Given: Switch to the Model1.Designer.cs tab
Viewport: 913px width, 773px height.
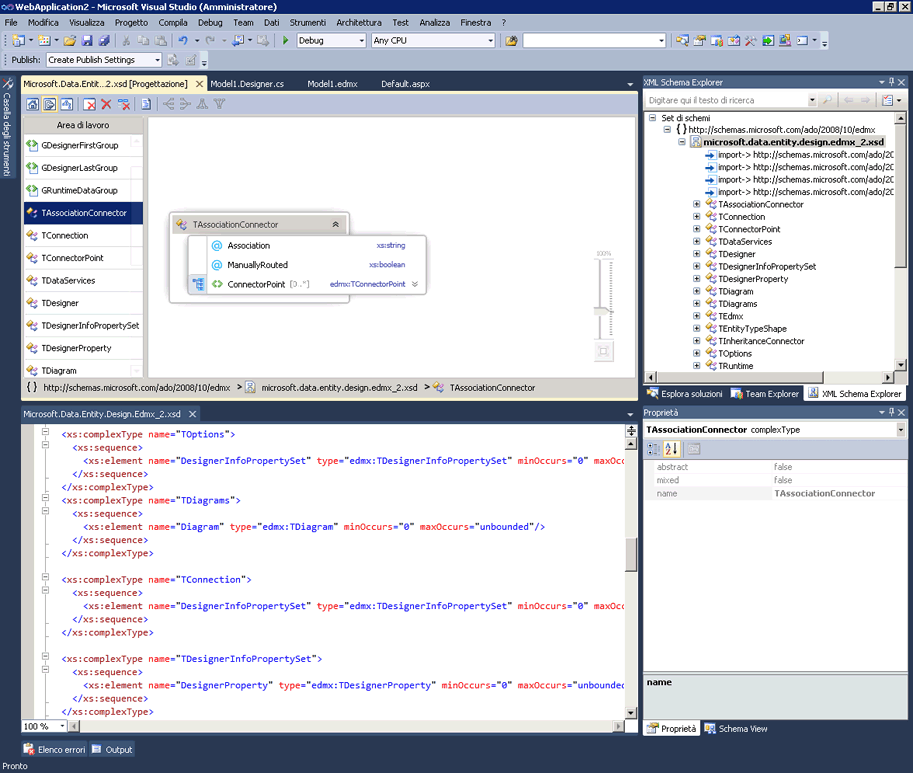Looking at the screenshot, I should click(x=247, y=84).
